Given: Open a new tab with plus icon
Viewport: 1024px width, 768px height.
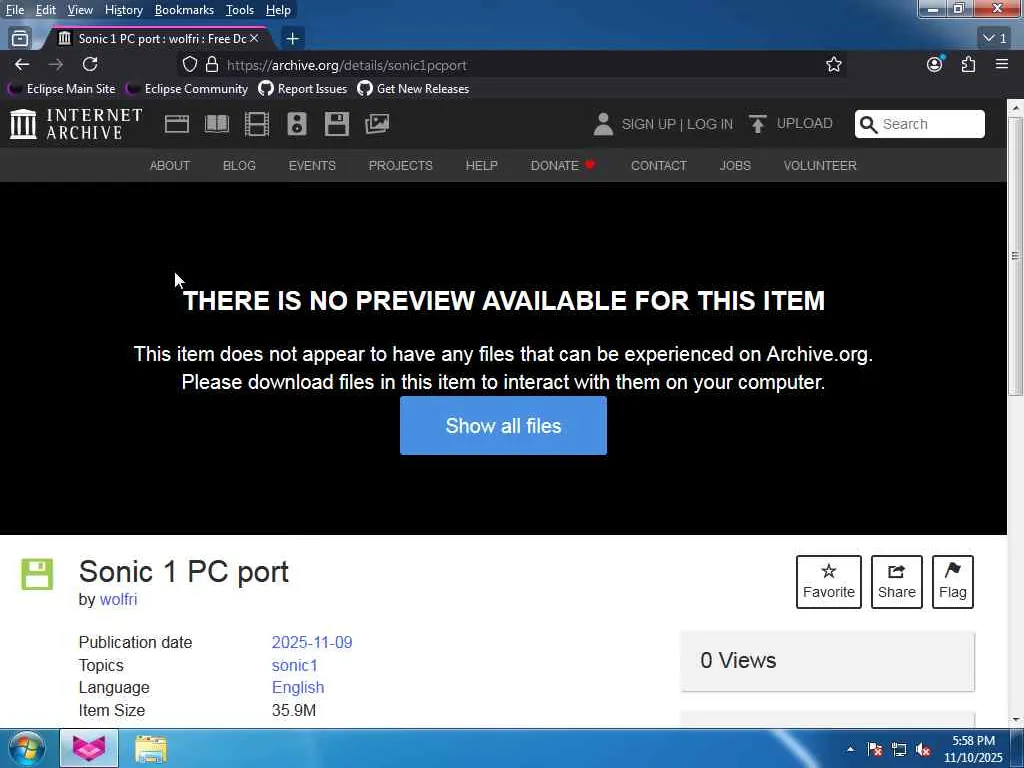Looking at the screenshot, I should pyautogui.click(x=293, y=39).
